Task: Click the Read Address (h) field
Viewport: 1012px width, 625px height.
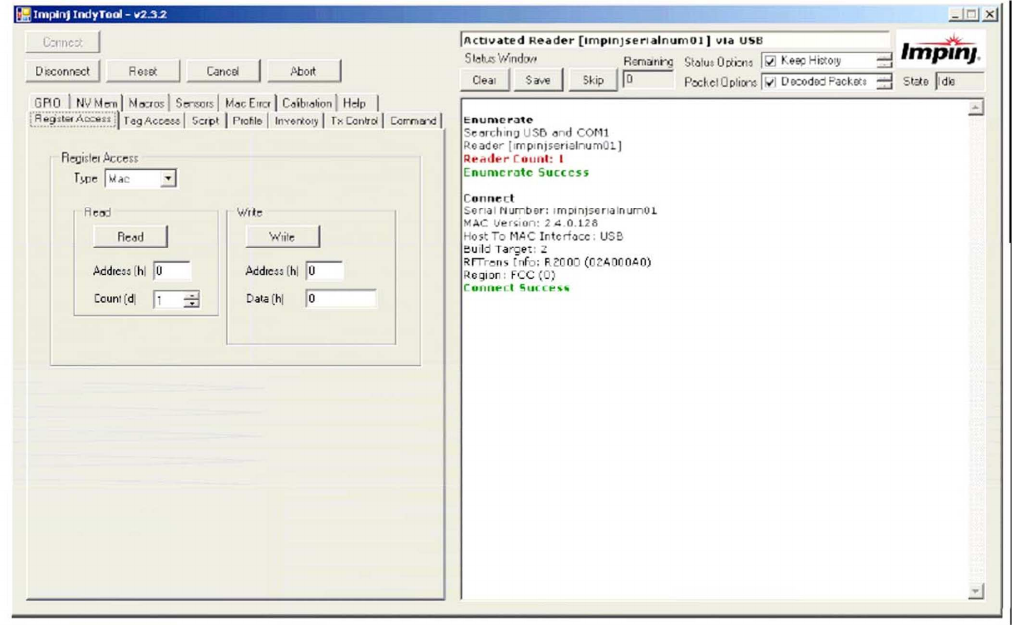Action: (x=172, y=271)
